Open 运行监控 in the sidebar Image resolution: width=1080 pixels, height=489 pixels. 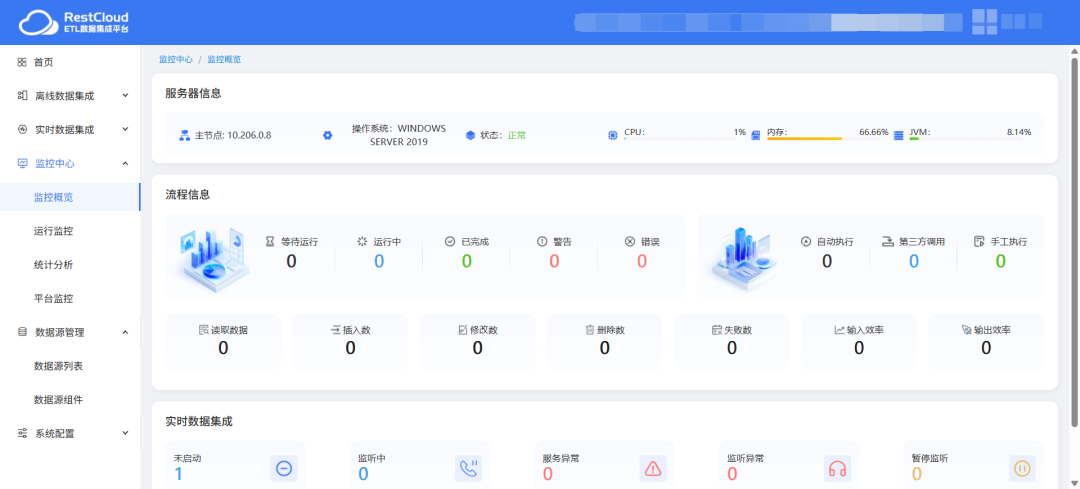click(x=70, y=231)
